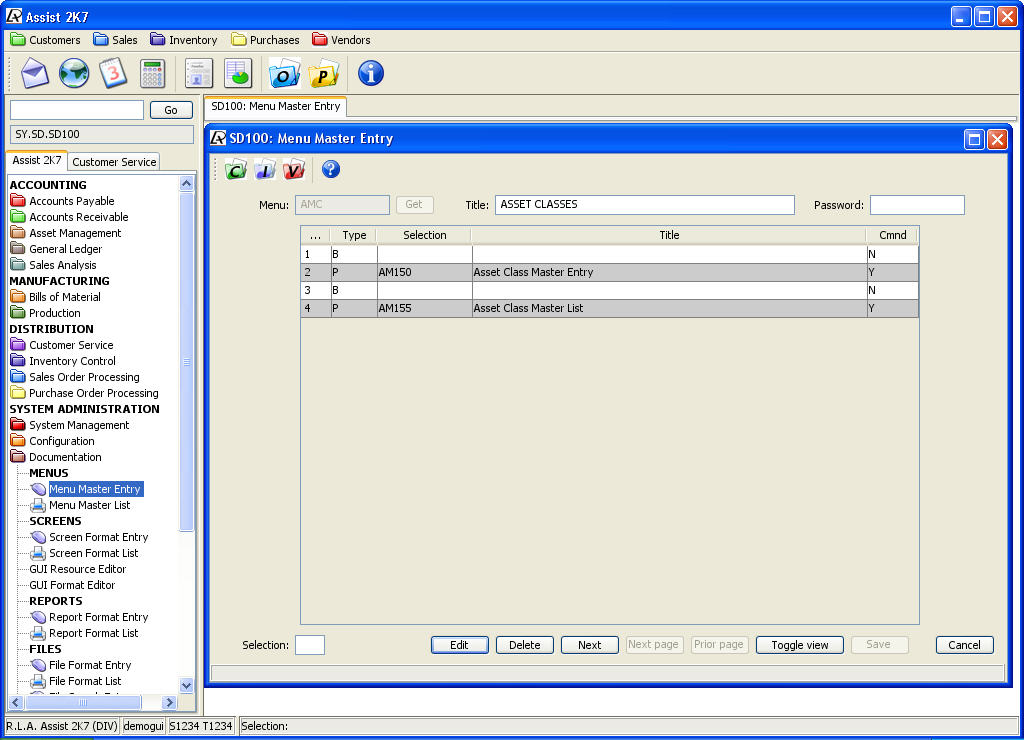The image size is (1024, 740).
Task: Open Asset Management folder
Action: (x=74, y=233)
